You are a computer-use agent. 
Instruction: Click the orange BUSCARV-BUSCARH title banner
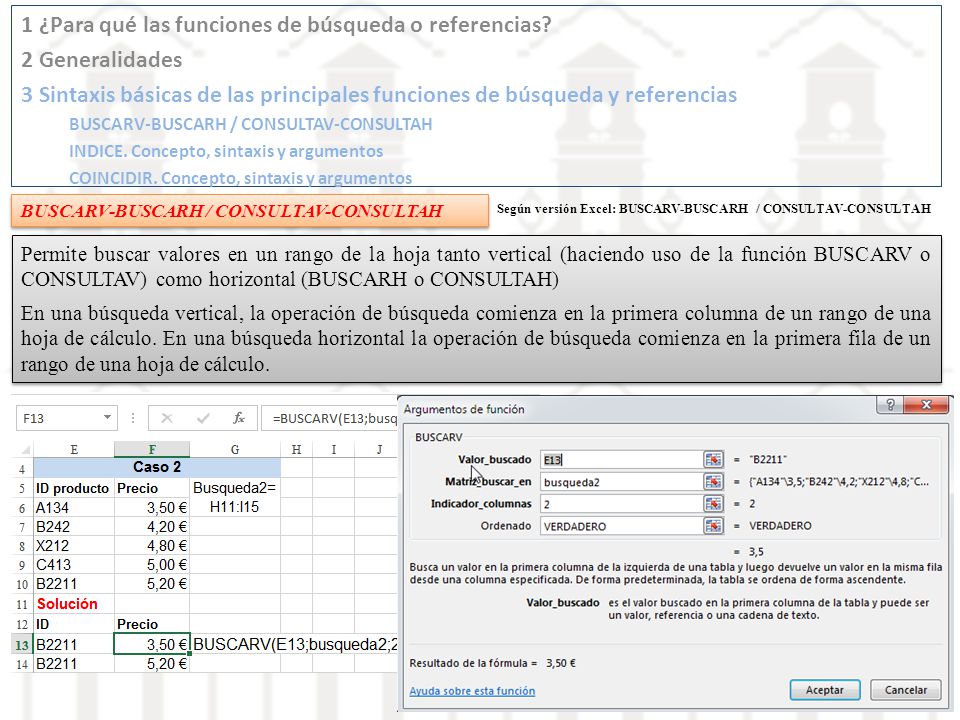point(250,211)
